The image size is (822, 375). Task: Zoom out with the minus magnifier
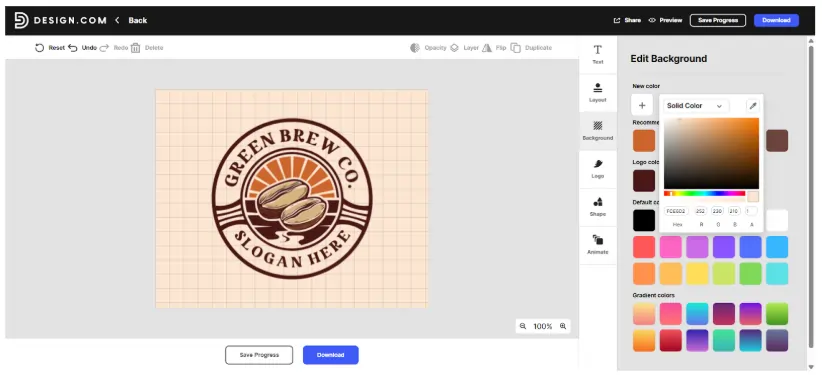(x=523, y=326)
